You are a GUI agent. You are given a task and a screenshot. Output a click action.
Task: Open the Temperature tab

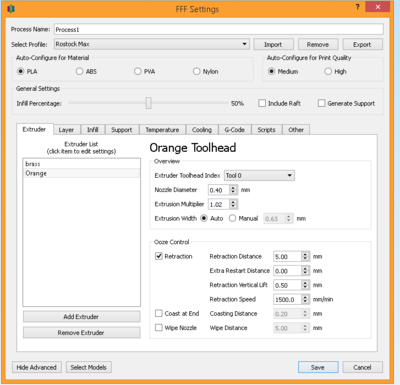(162, 130)
